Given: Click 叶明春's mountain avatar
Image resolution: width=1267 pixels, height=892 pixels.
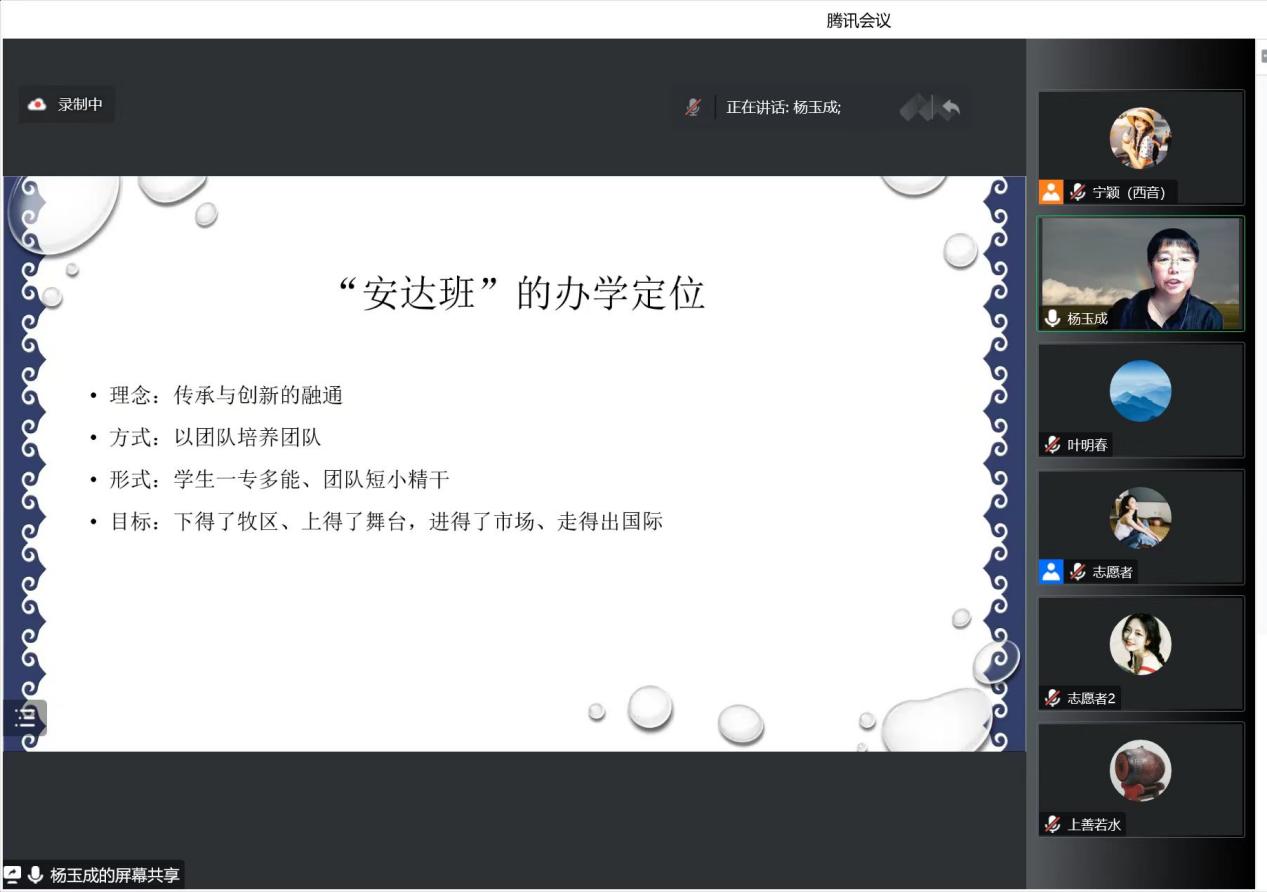Looking at the screenshot, I should (1140, 391).
